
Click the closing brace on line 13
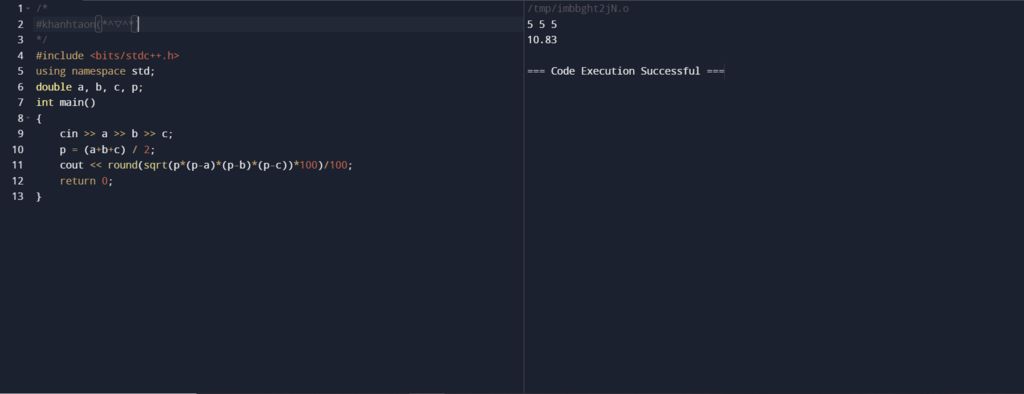pyautogui.click(x=39, y=197)
